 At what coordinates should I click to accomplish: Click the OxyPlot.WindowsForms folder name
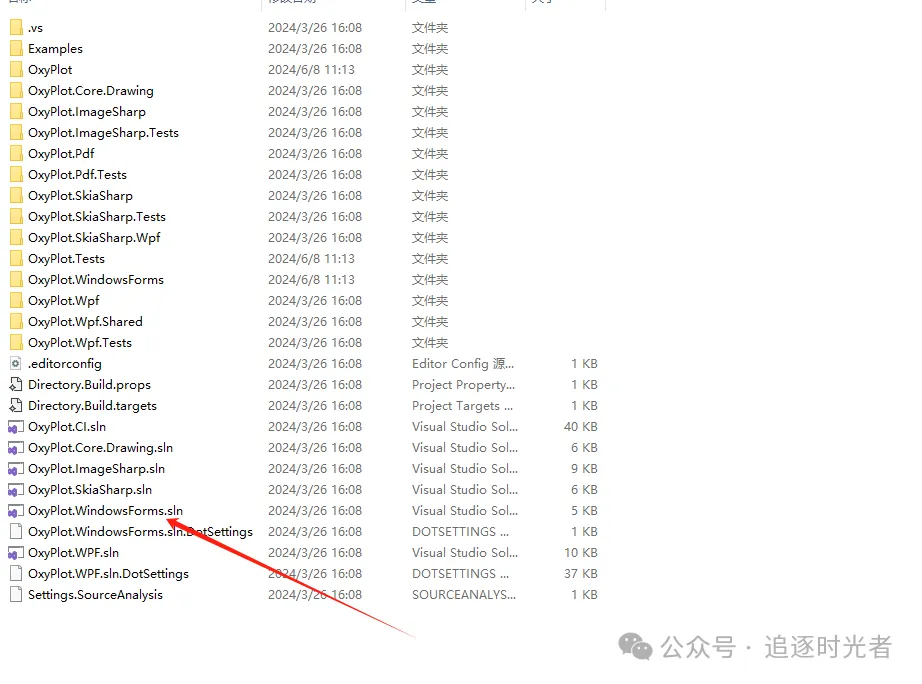(x=95, y=280)
